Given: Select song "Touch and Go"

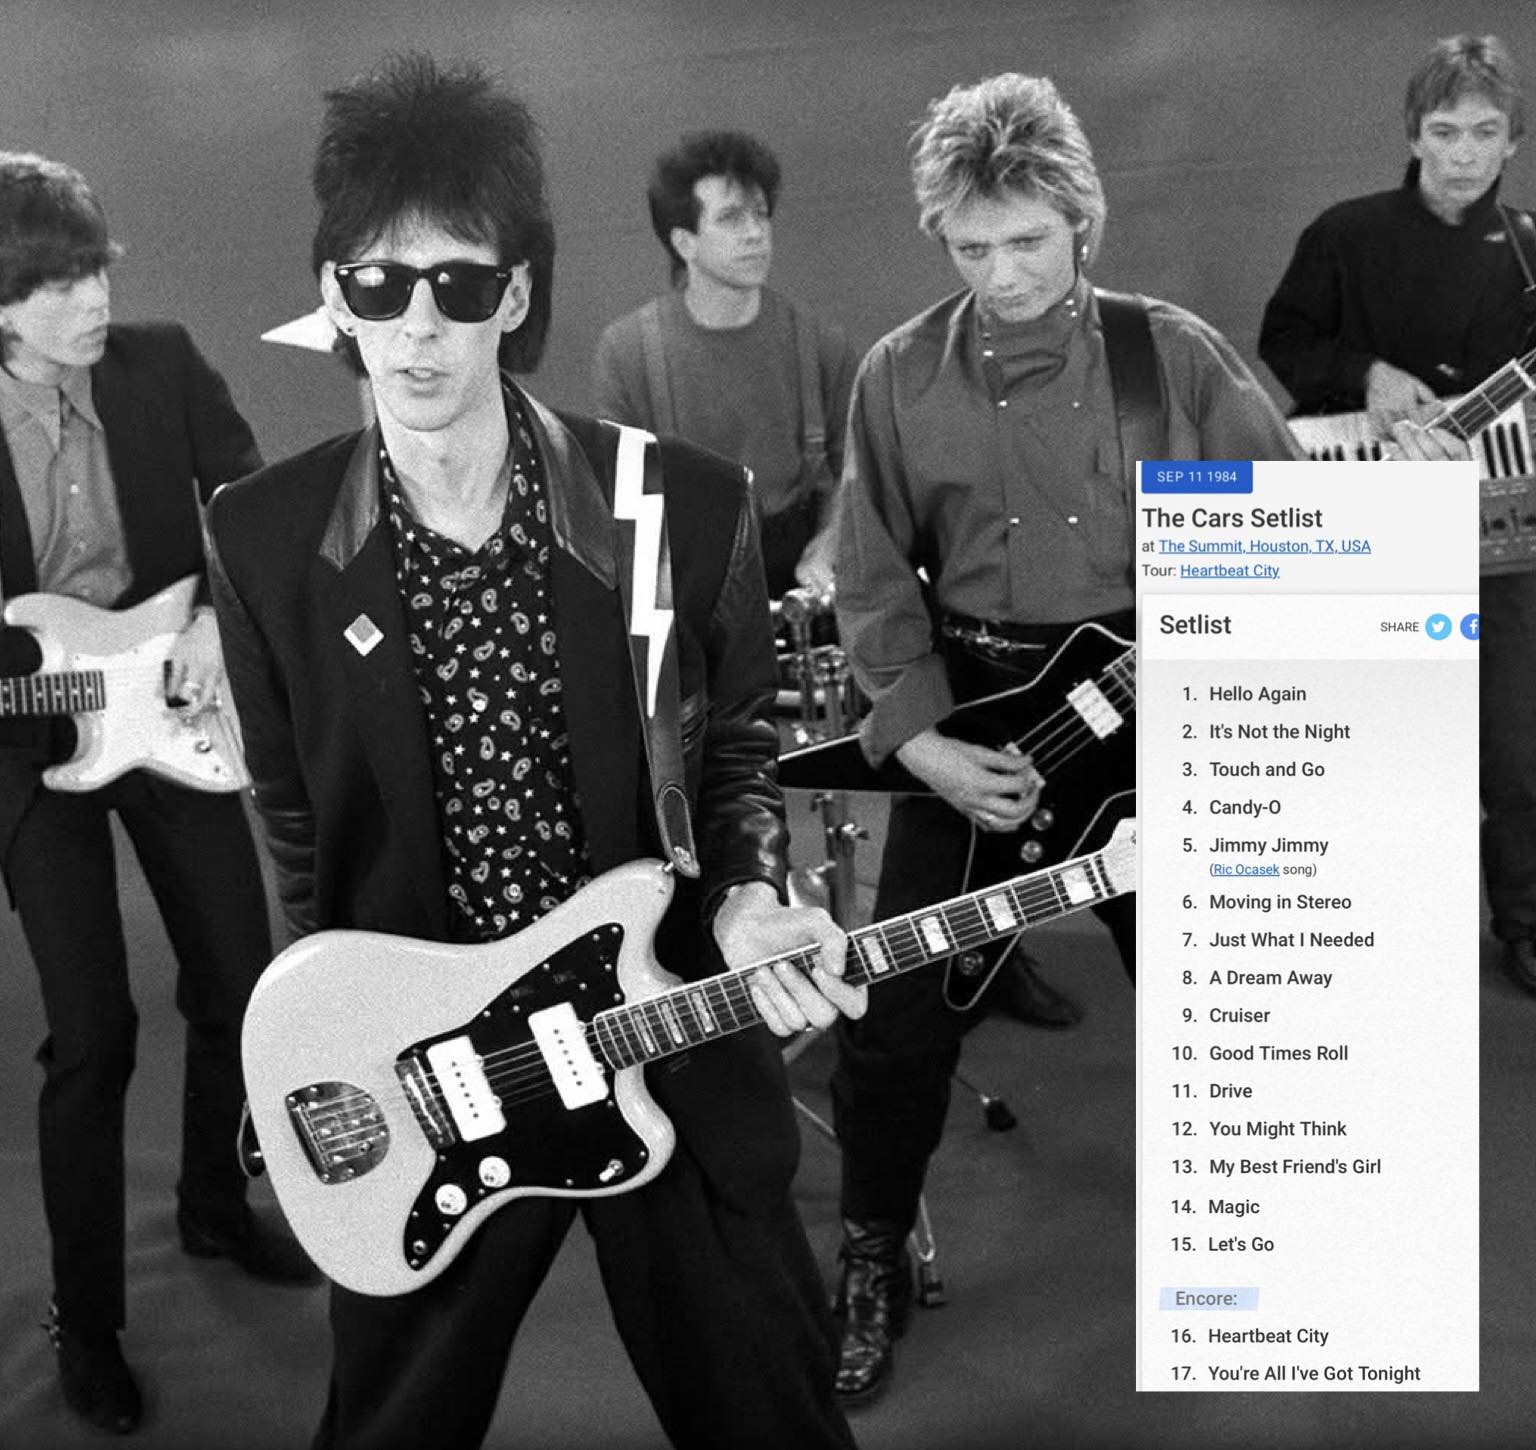Looking at the screenshot, I should 1267,770.
